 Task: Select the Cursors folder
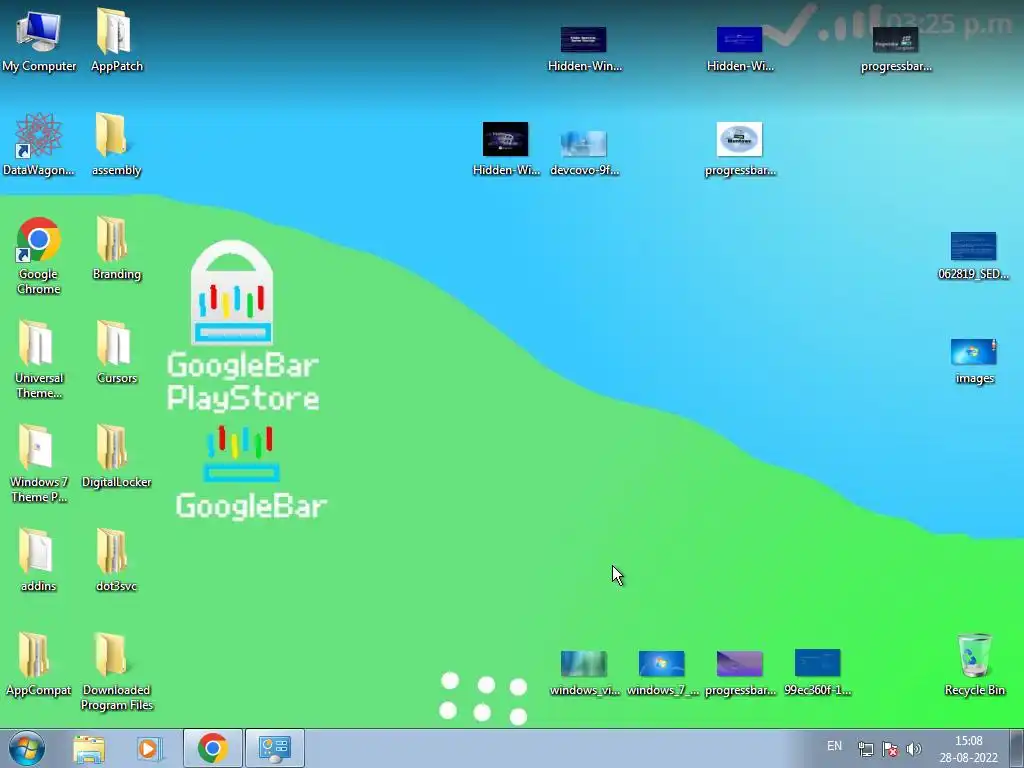pos(116,353)
